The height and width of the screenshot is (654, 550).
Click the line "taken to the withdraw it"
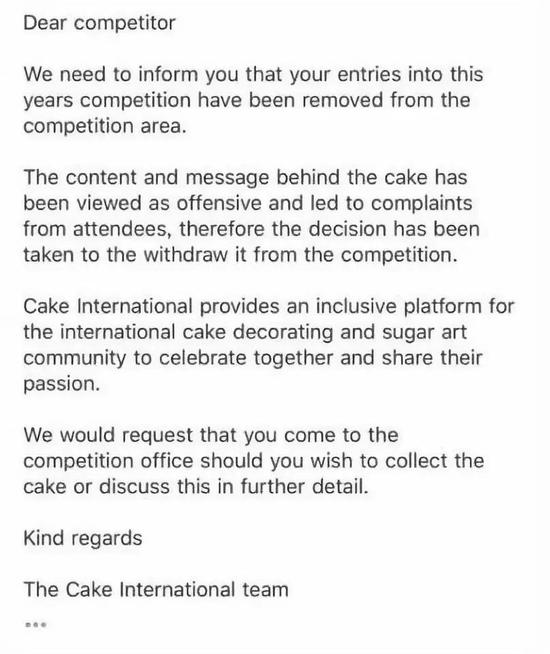[x=241, y=255]
